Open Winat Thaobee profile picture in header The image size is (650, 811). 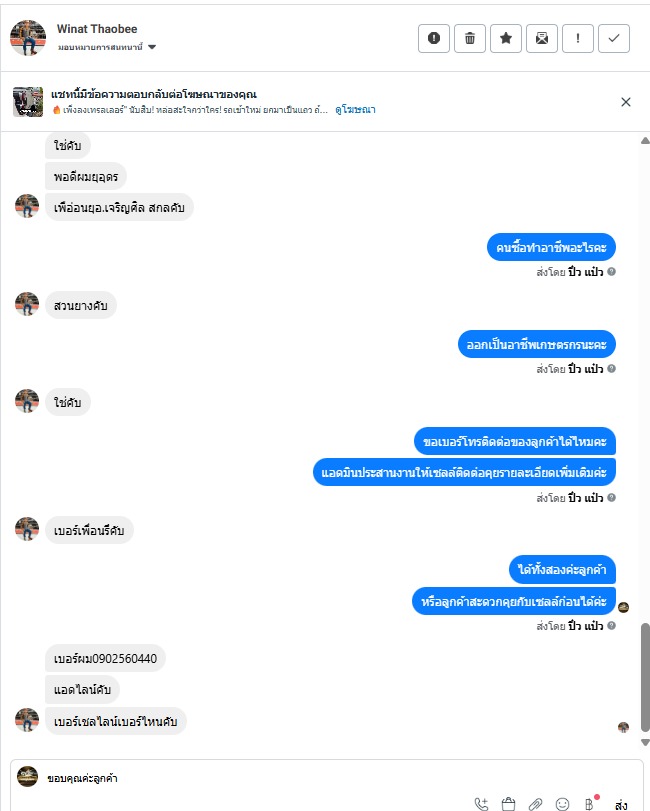(x=28, y=38)
